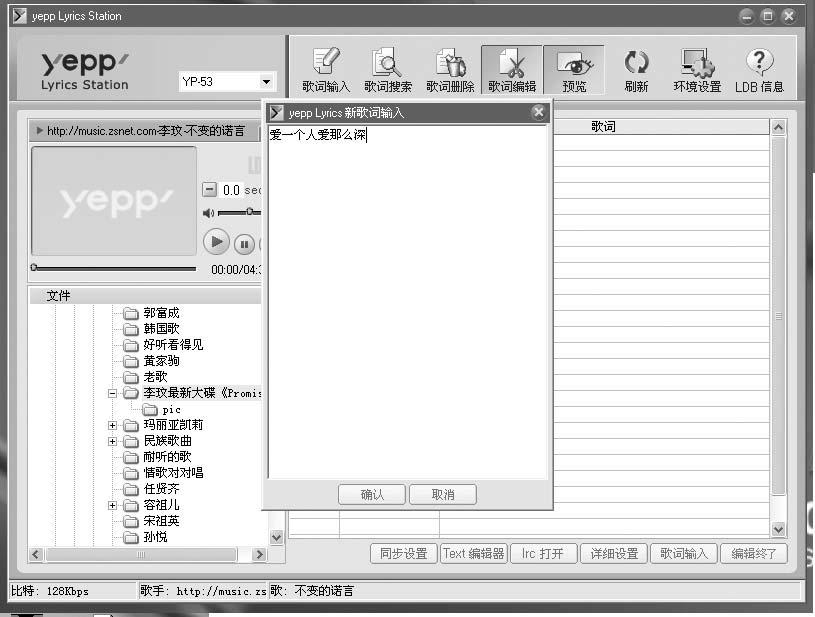Image resolution: width=815 pixels, height=617 pixels.
Task: Click the yepp logo display thumbnail
Action: (x=114, y=201)
